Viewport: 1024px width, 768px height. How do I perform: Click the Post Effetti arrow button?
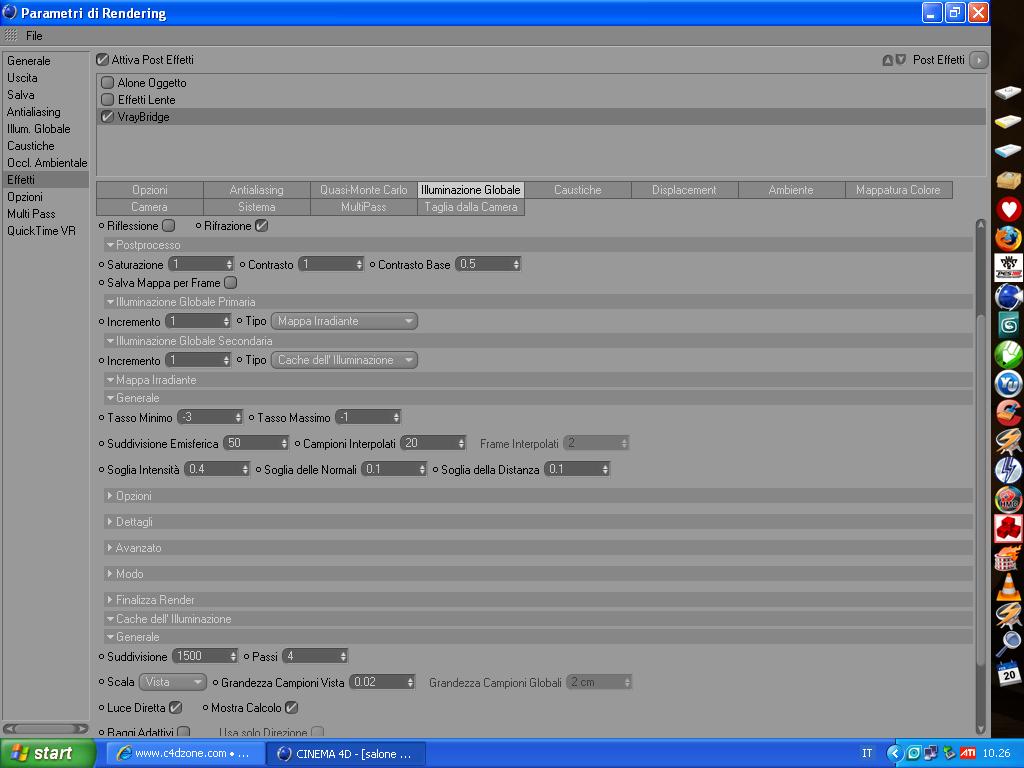978,60
